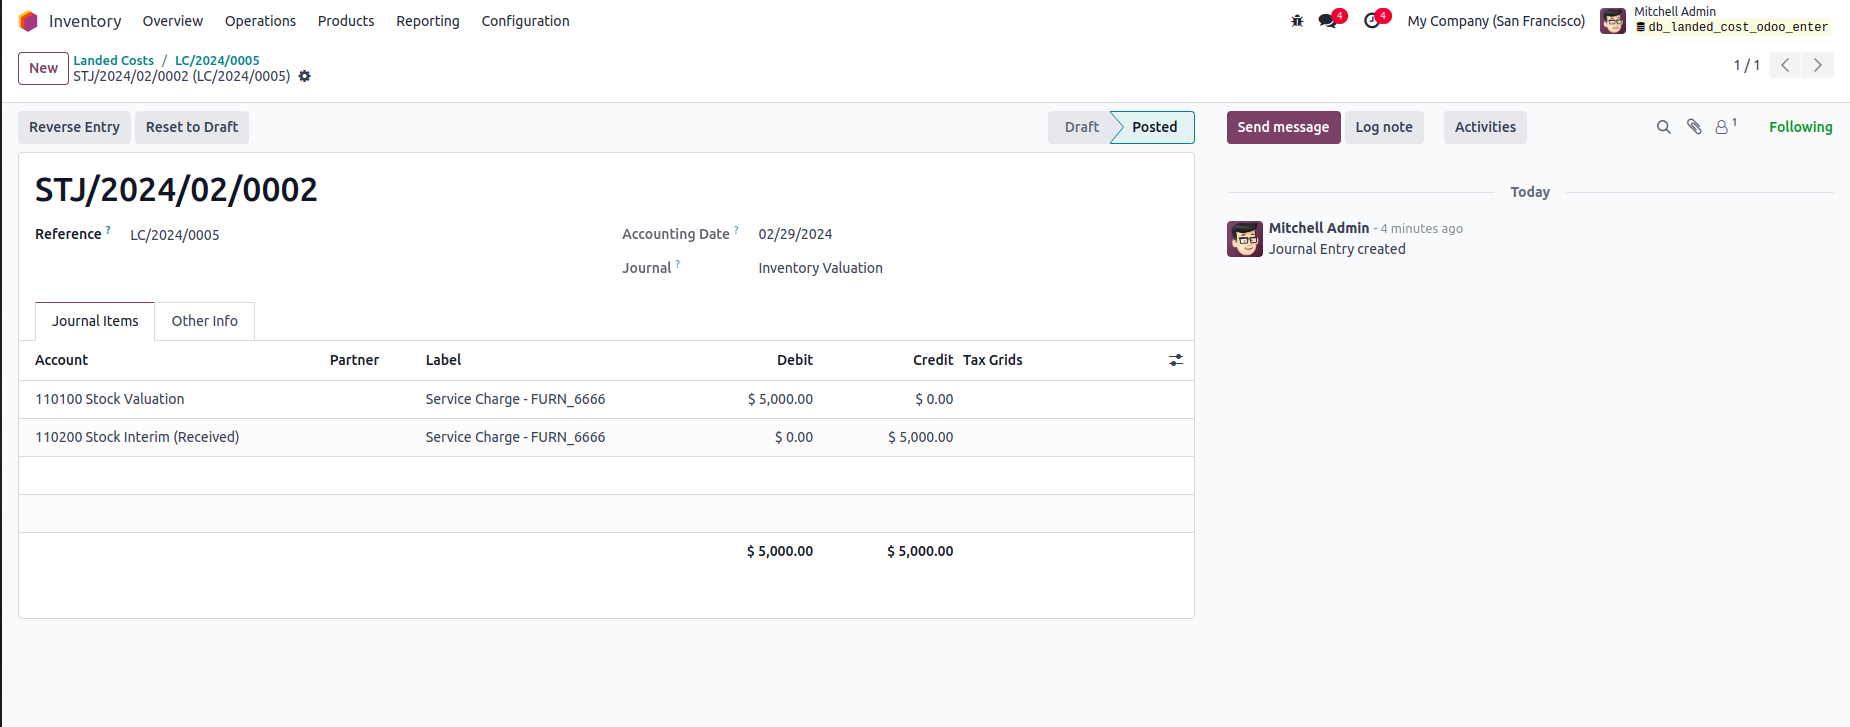This screenshot has height=727, width=1850.
Task: Open the Operations menu
Action: [x=260, y=21]
